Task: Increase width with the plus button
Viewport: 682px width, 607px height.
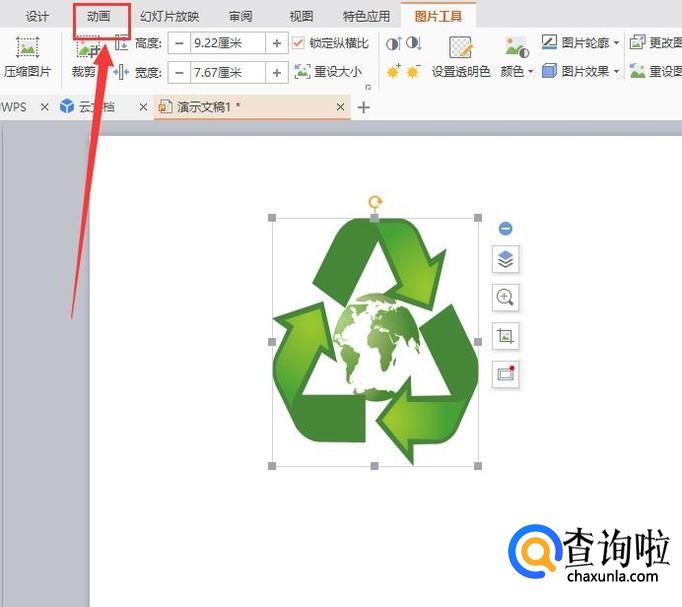Action: (x=277, y=73)
